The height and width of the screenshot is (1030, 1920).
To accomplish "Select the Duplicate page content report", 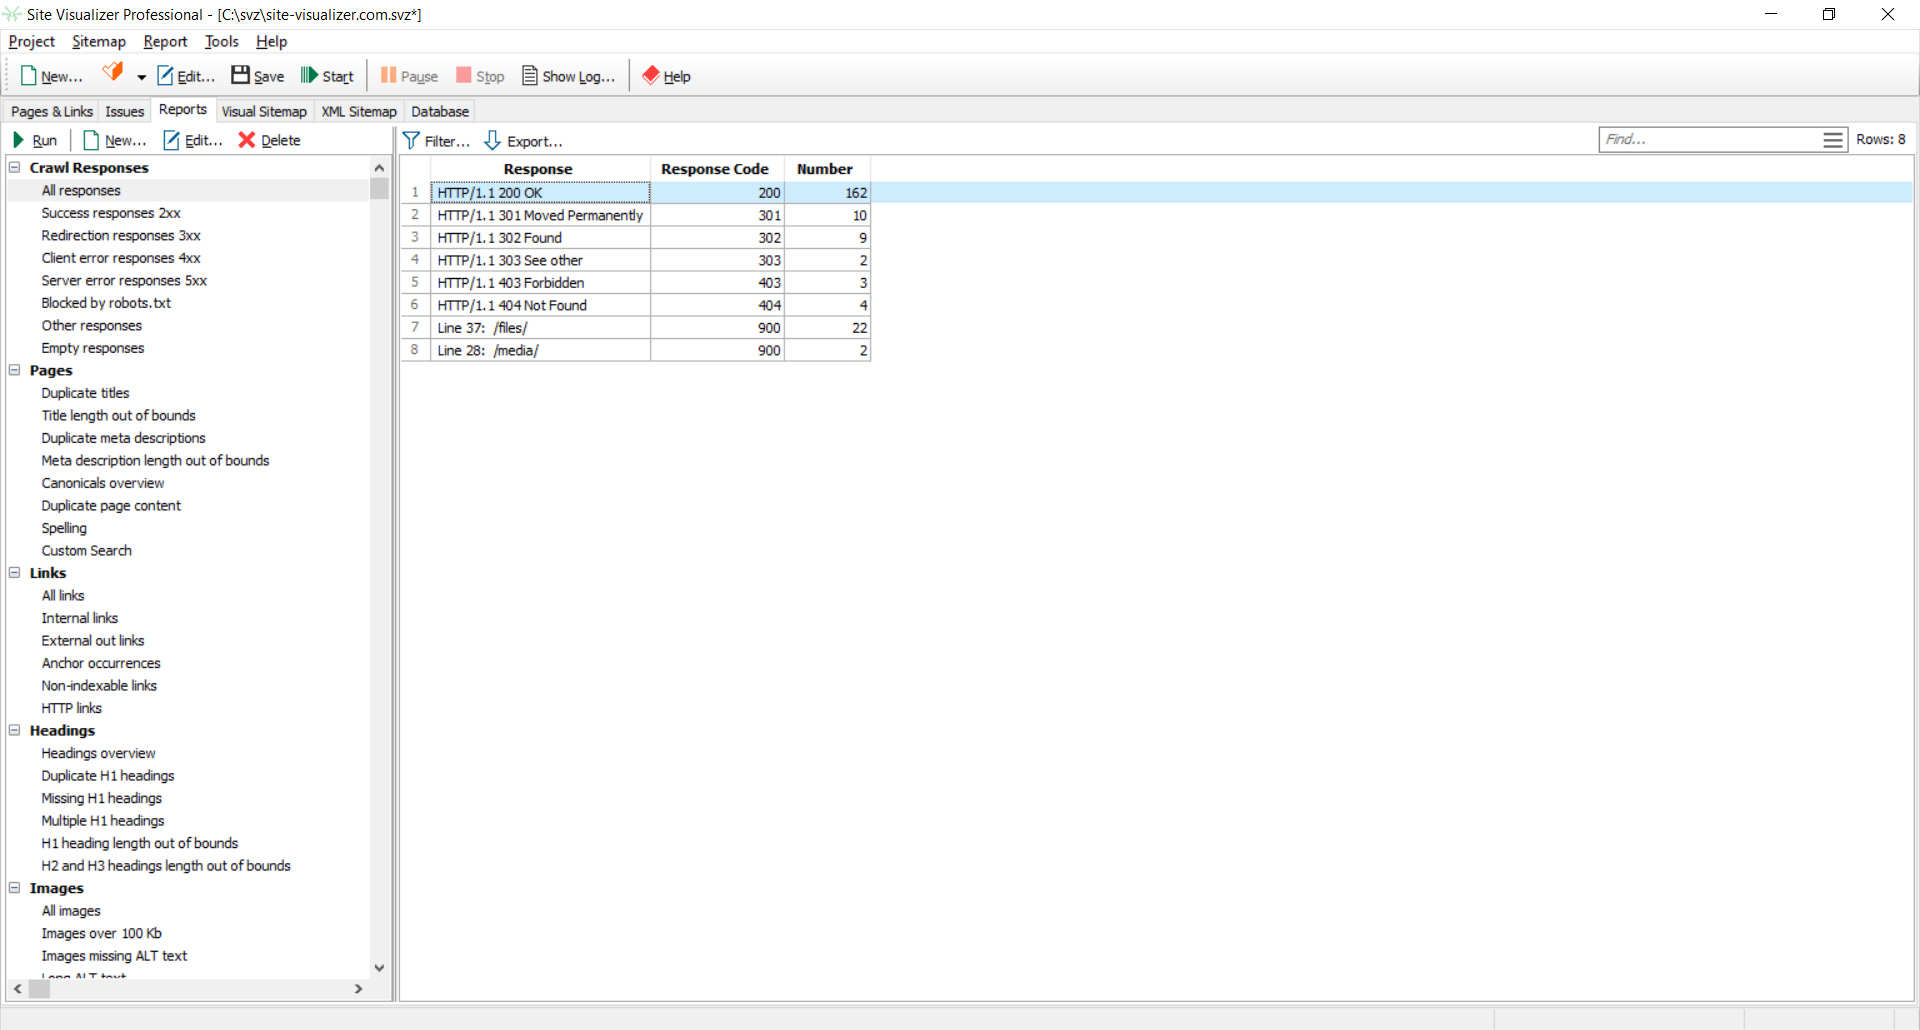I will tap(111, 505).
